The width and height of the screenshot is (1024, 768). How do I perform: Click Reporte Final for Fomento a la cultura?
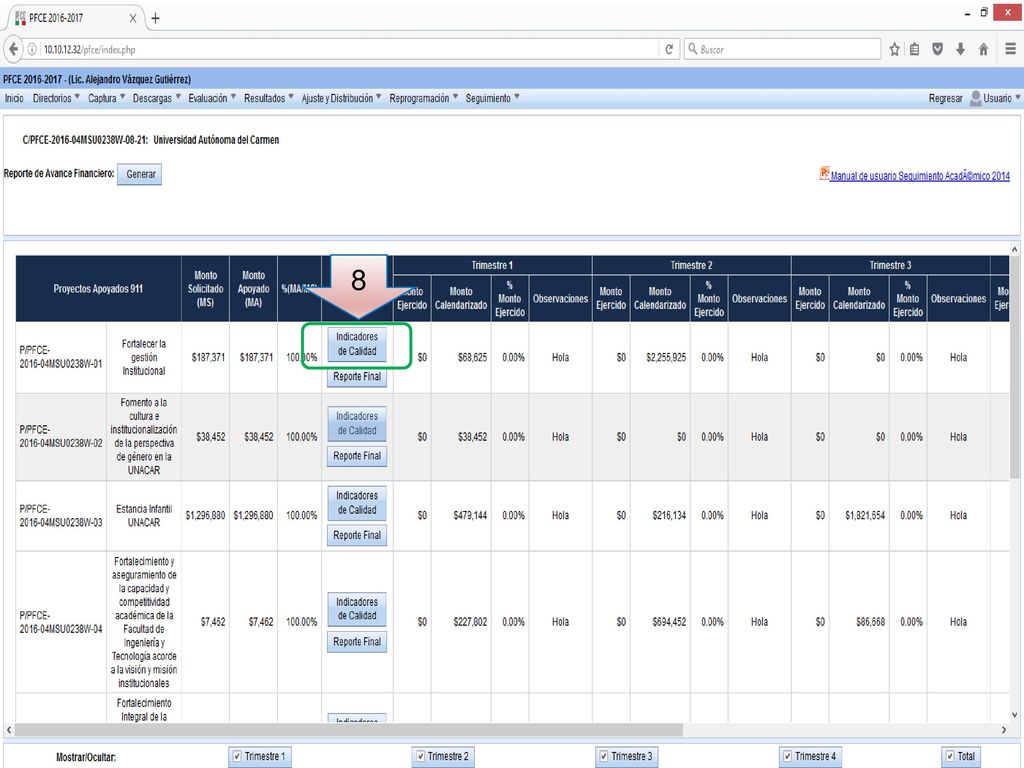pyautogui.click(x=357, y=456)
